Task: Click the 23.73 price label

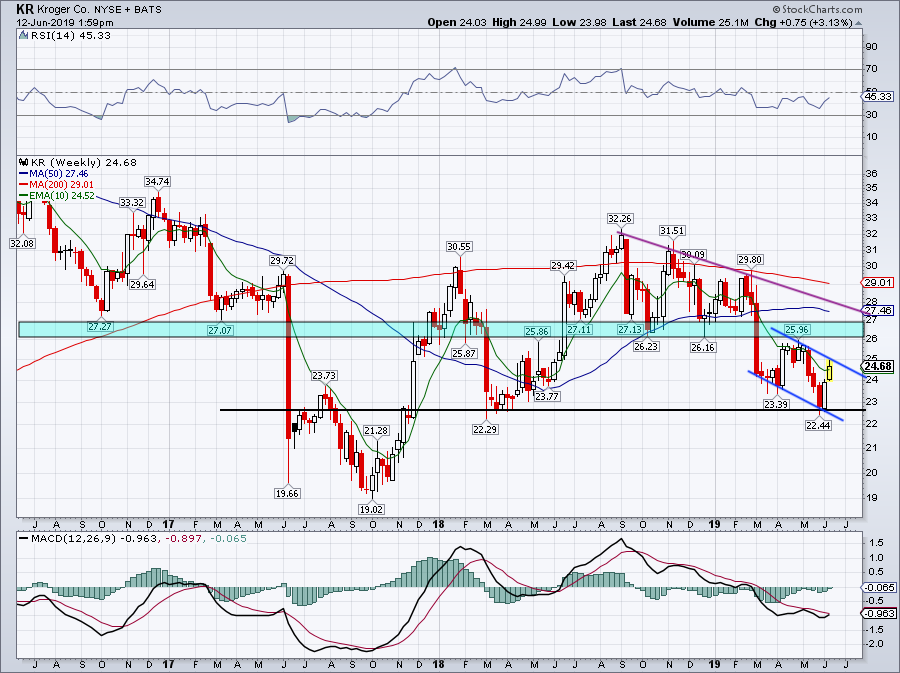Action: 324,375
